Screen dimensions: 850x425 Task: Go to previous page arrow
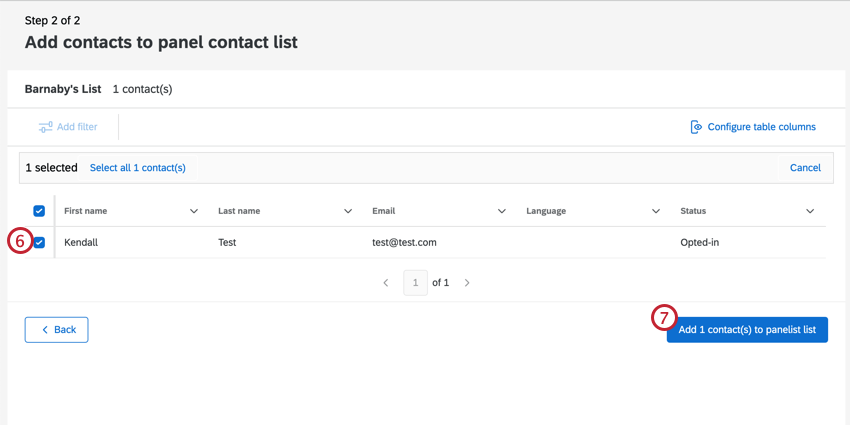386,283
